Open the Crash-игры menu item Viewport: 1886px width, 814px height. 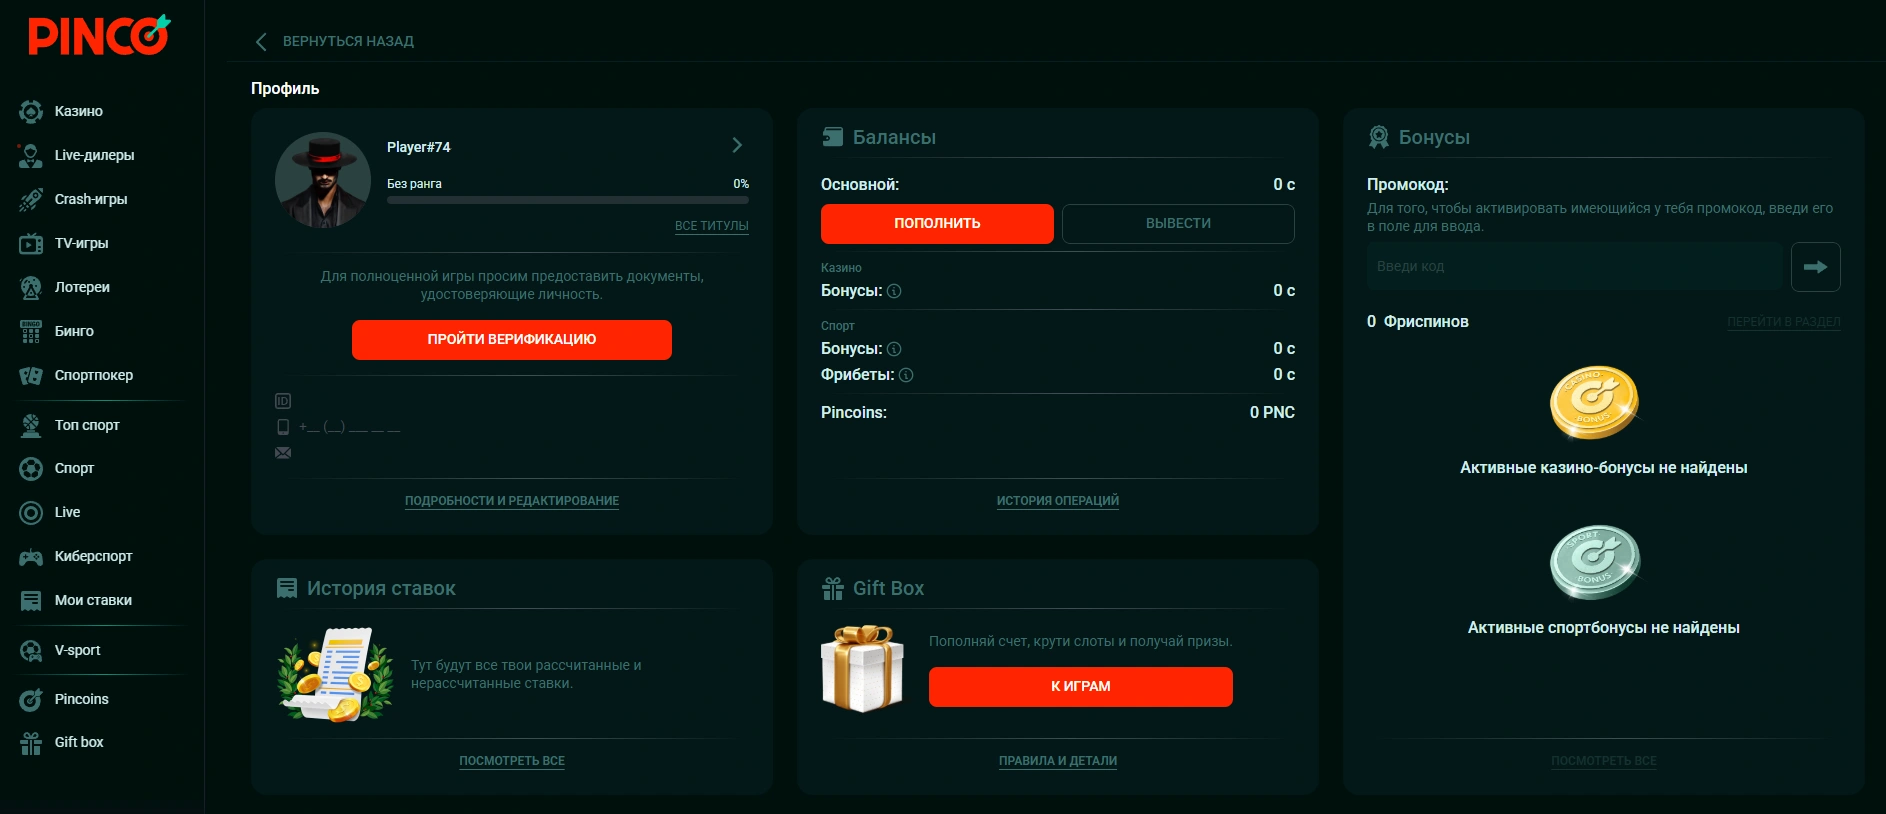[91, 199]
